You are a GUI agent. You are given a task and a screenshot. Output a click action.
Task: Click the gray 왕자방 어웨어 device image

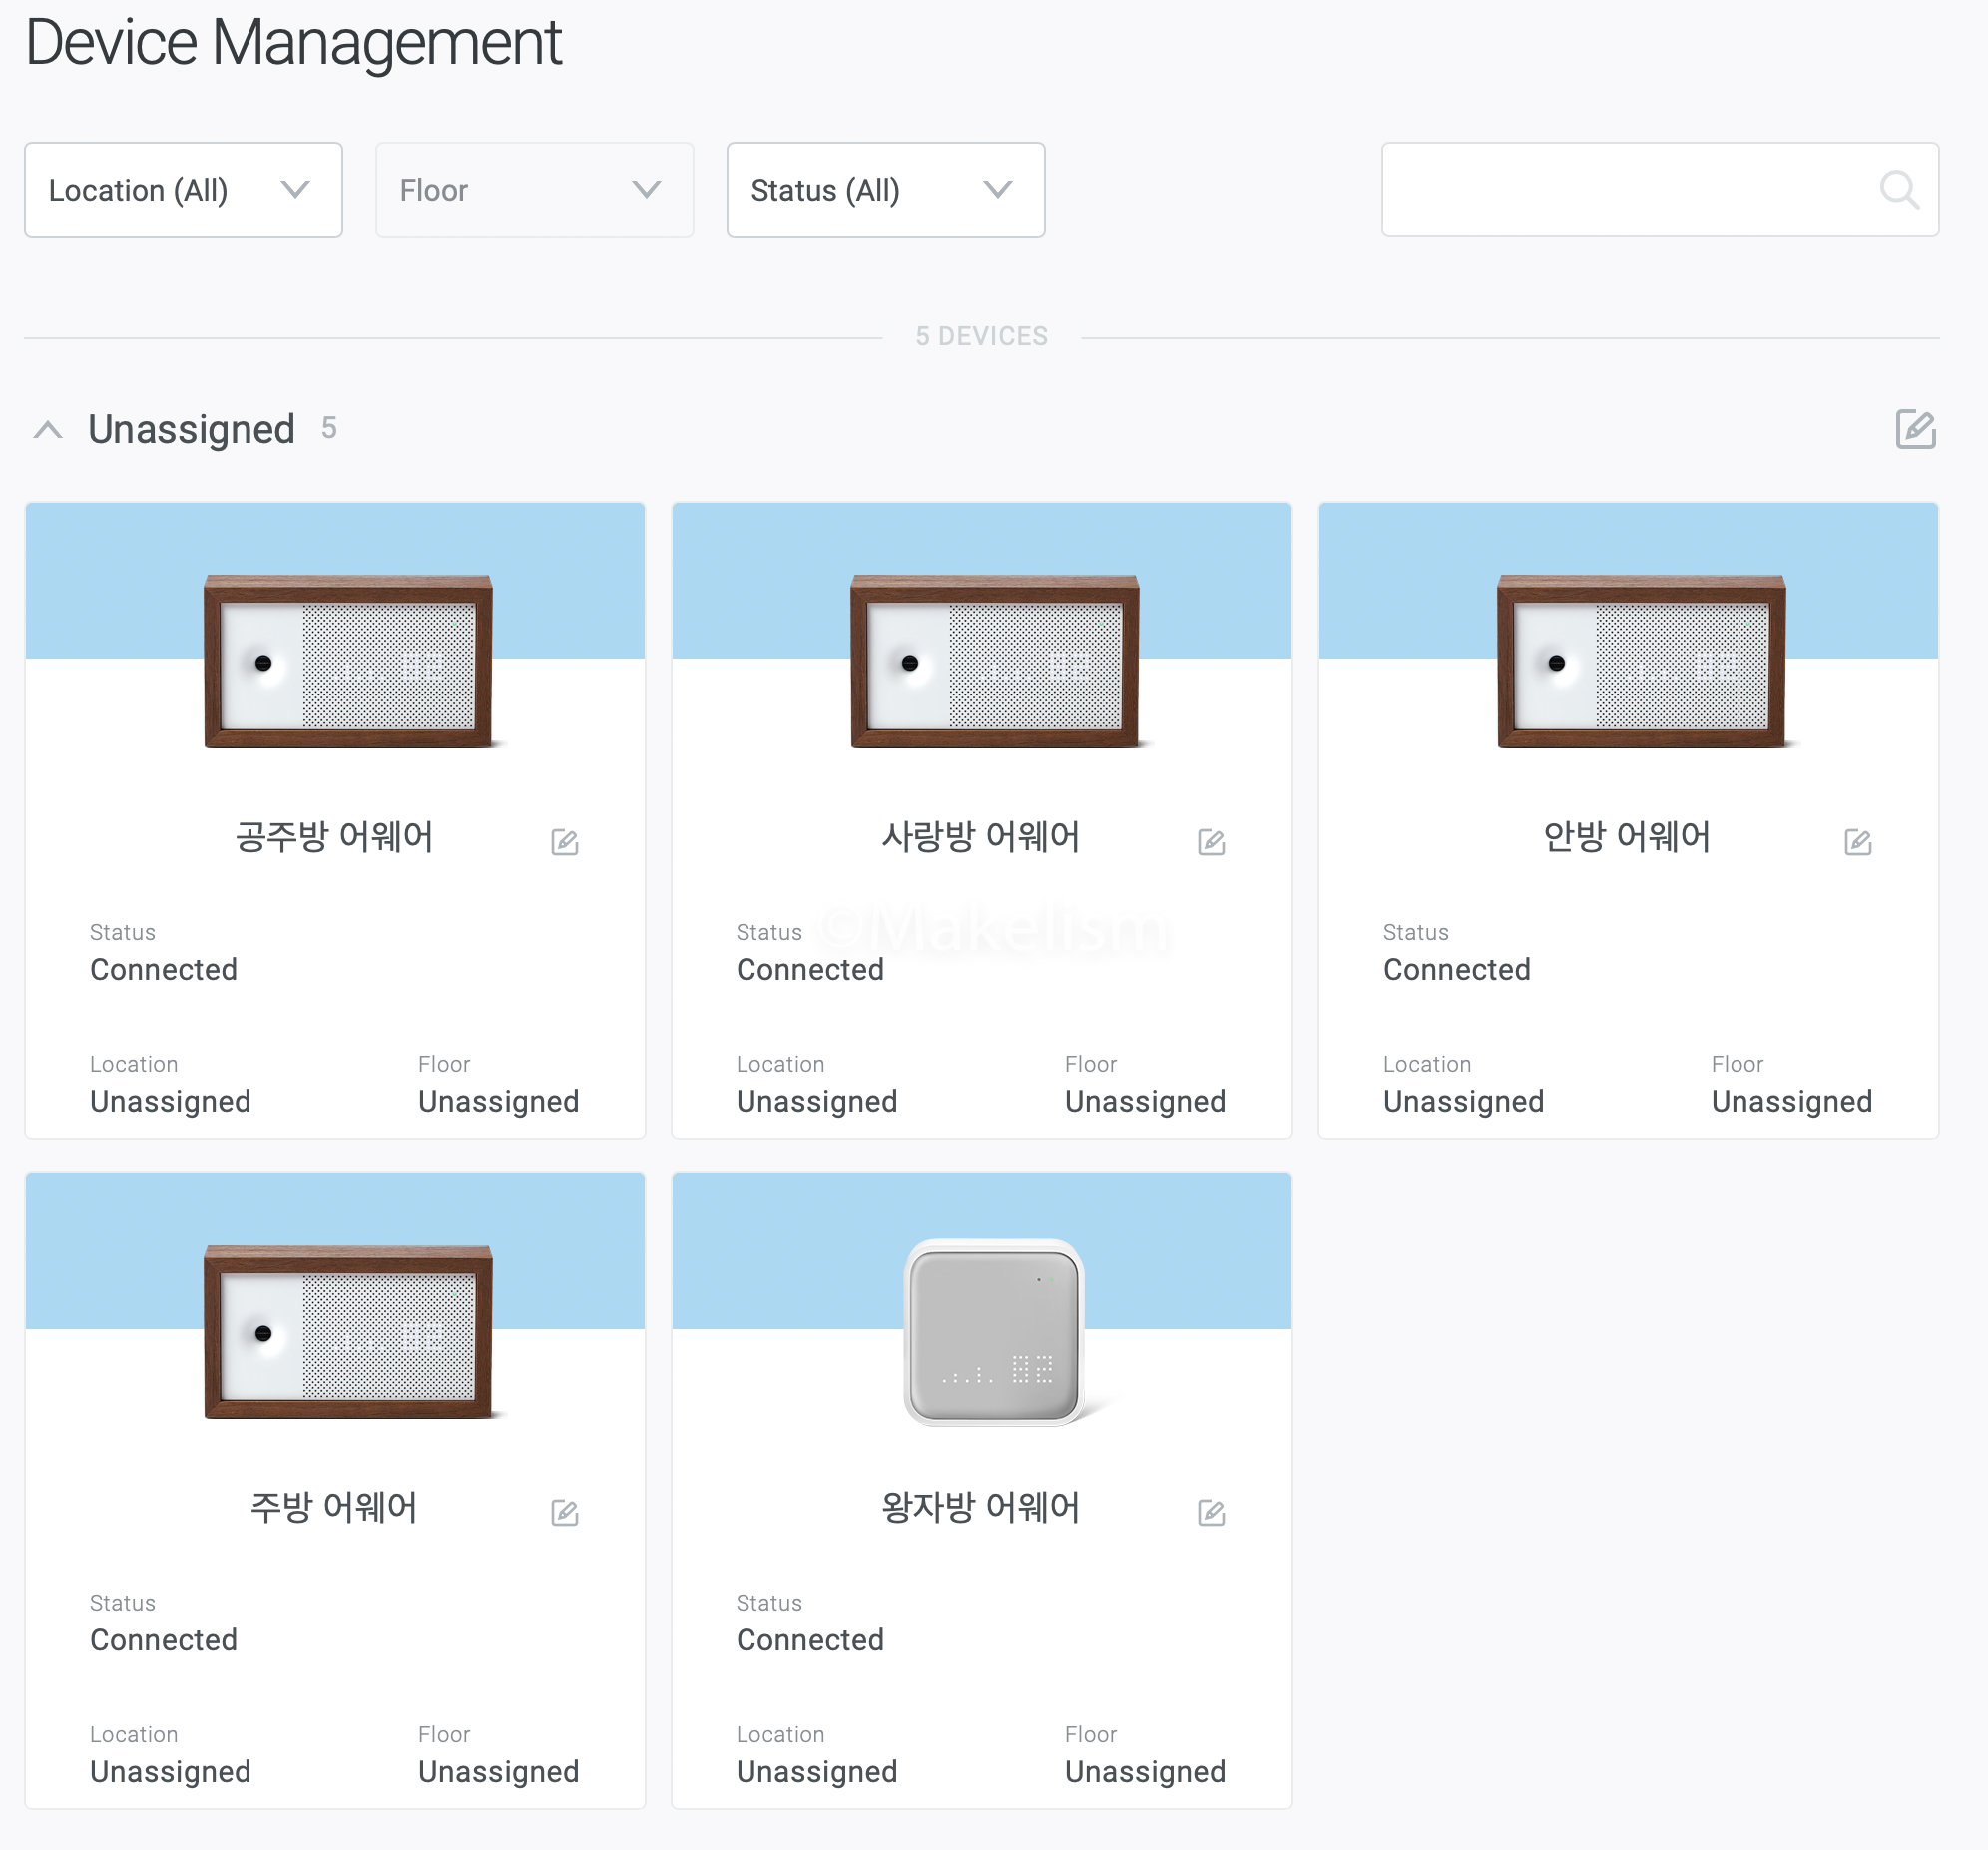994,1331
